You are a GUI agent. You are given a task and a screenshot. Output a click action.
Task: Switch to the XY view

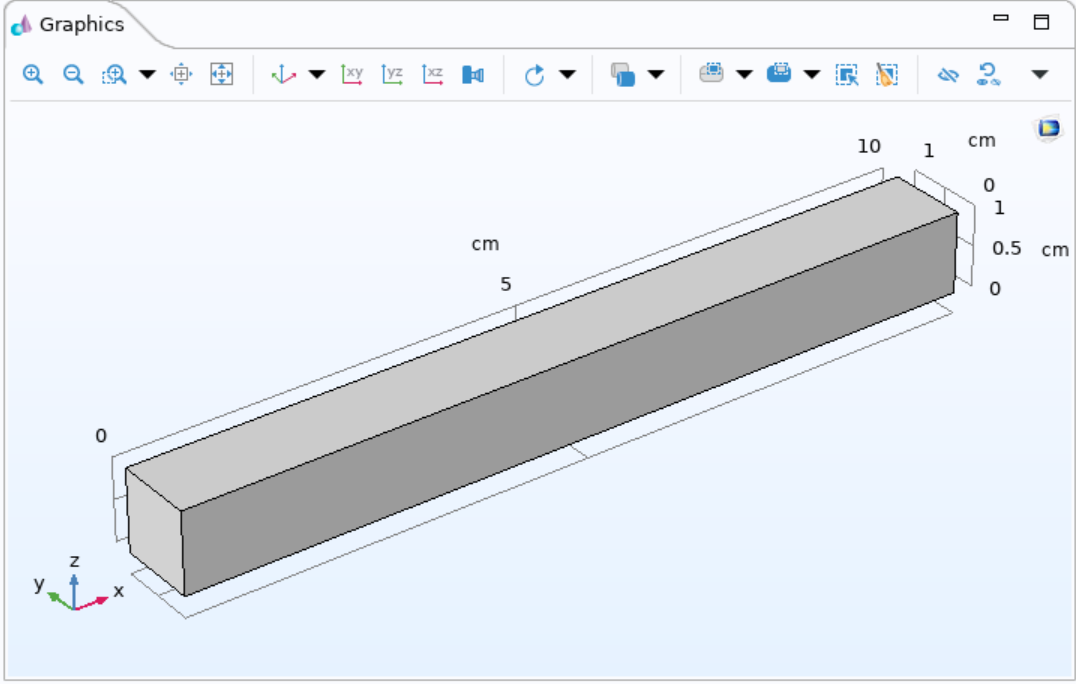(x=352, y=74)
